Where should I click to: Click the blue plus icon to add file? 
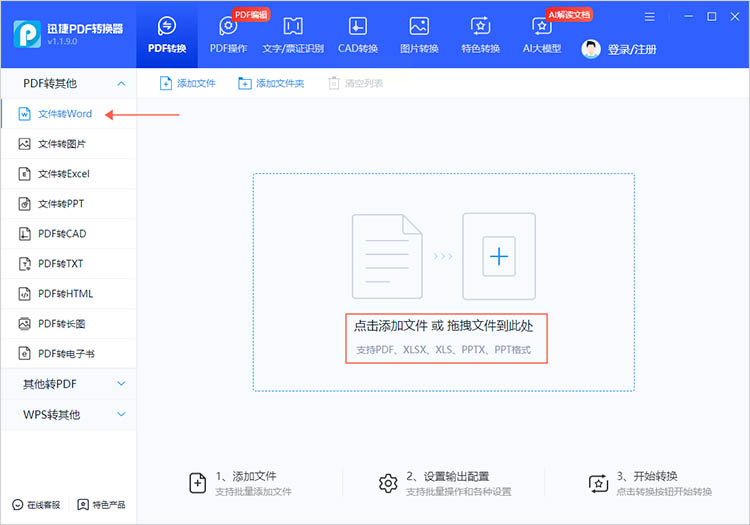pyautogui.click(x=499, y=256)
